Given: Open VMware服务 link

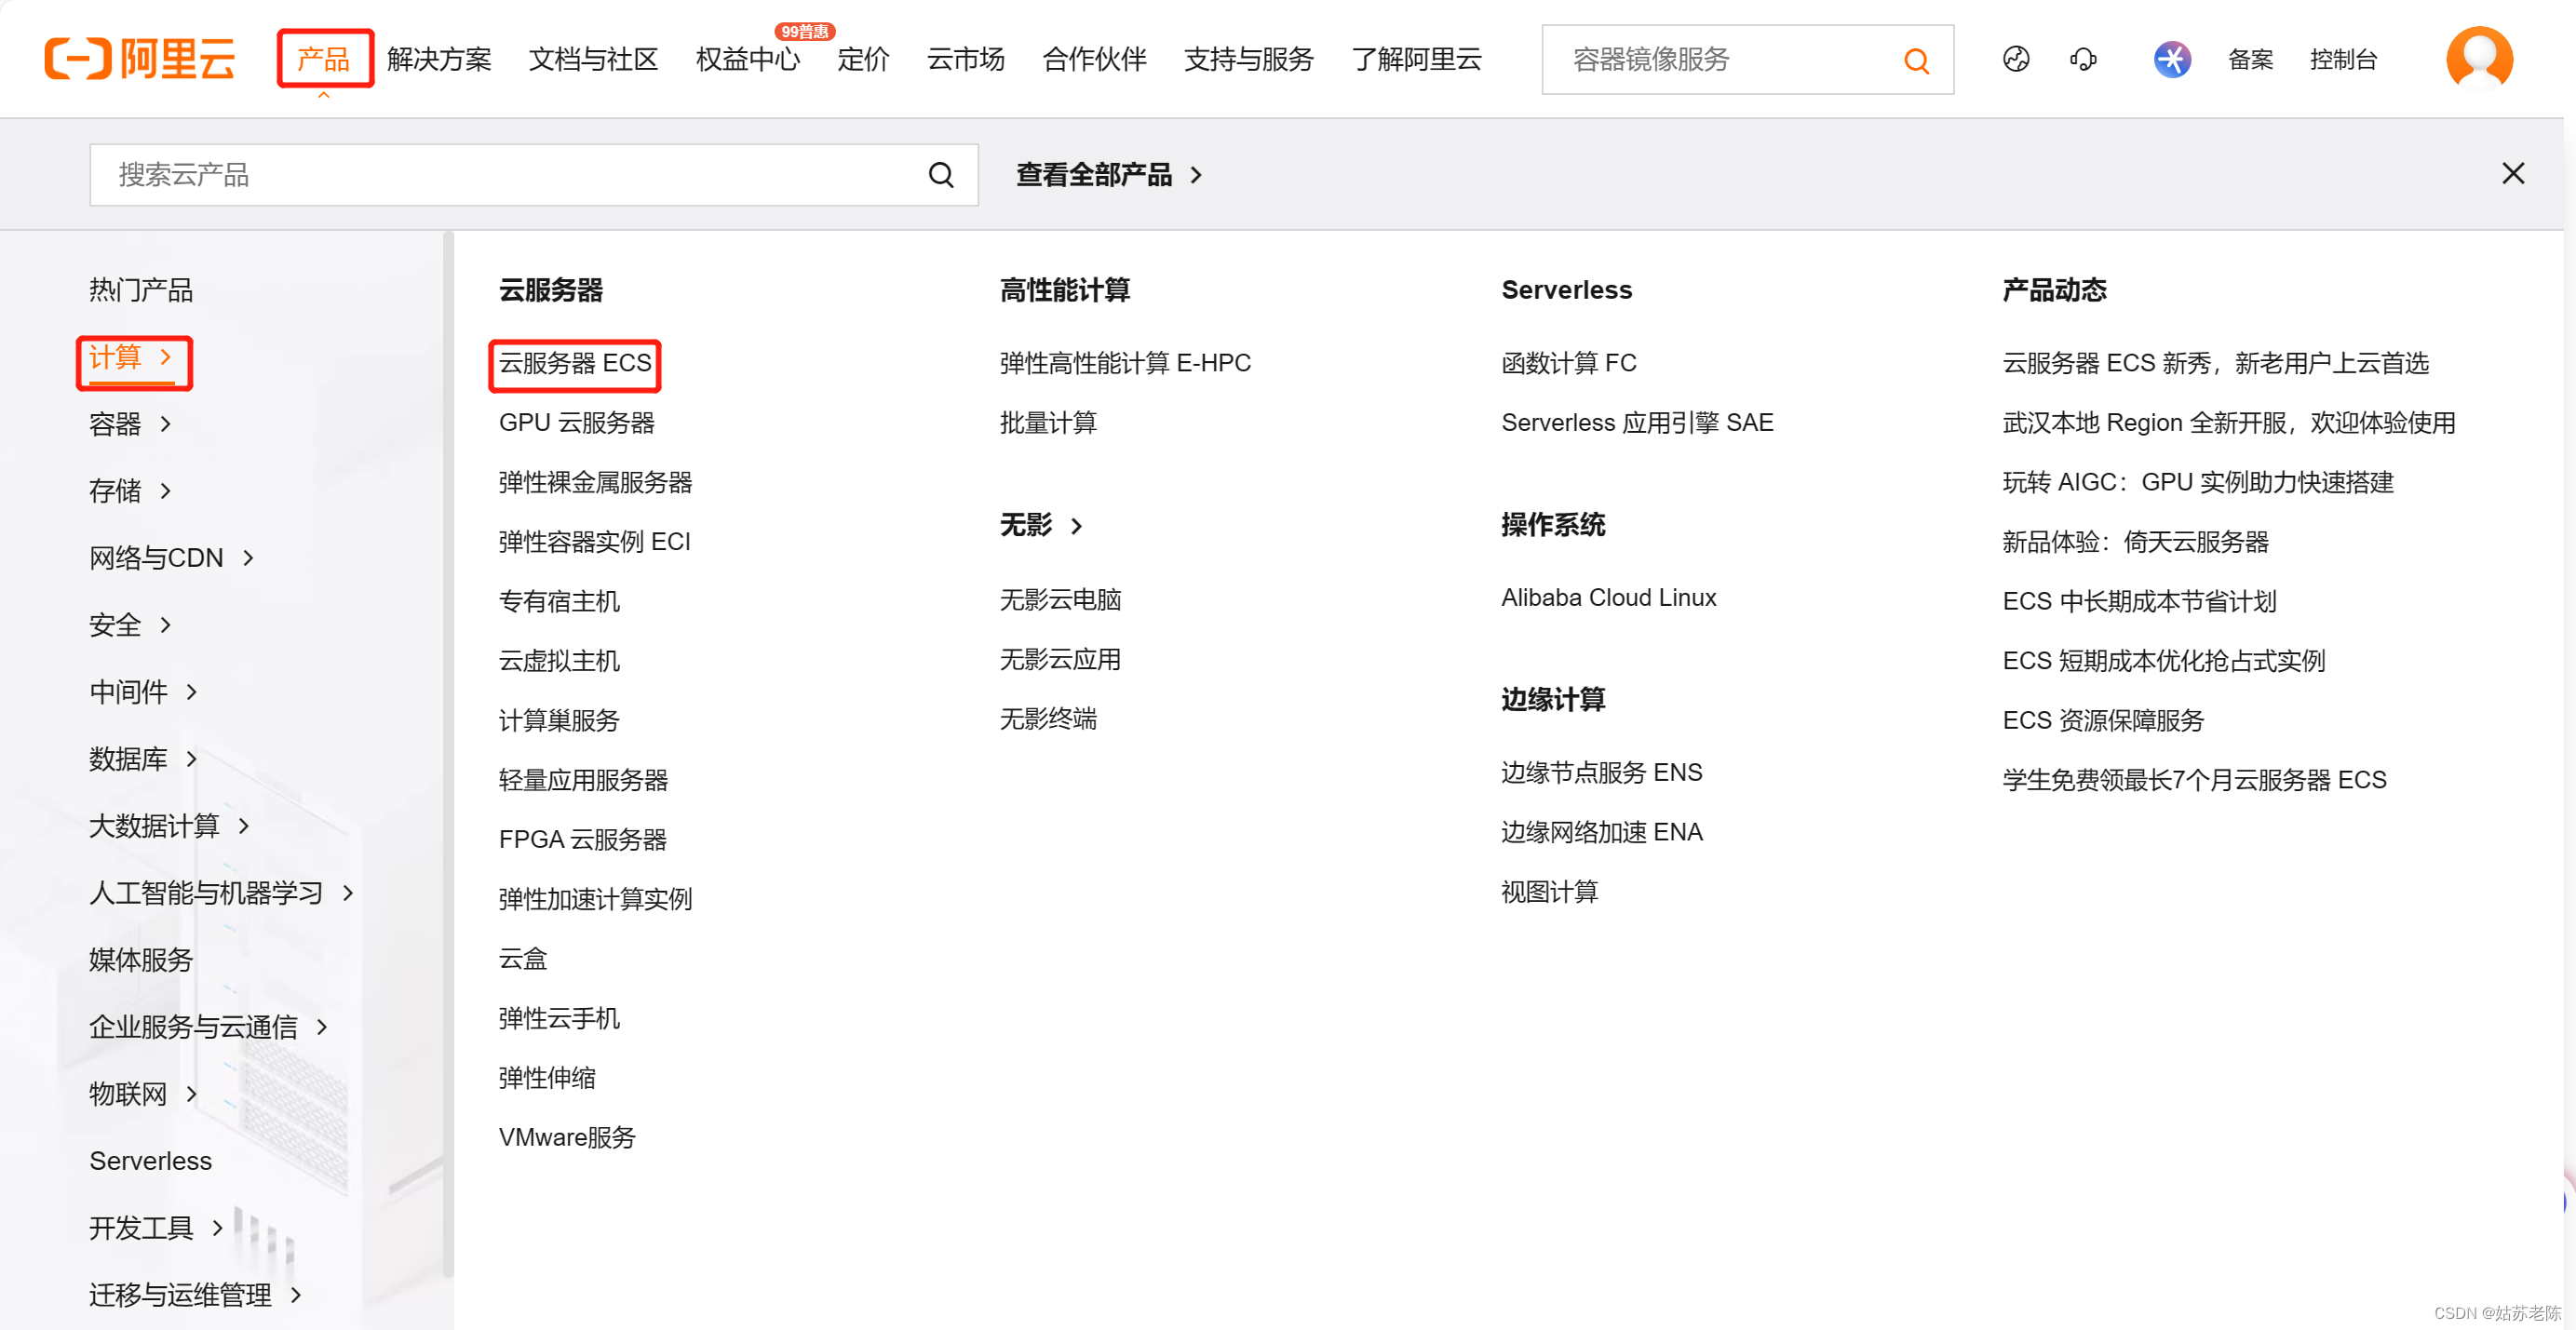Looking at the screenshot, I should pos(567,1137).
